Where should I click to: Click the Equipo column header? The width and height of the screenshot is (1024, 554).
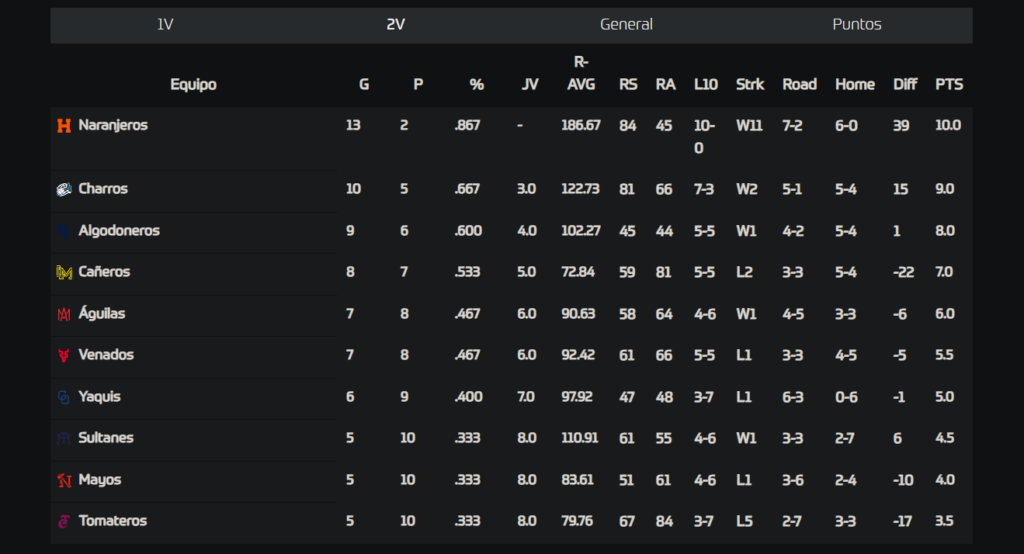[x=193, y=84]
